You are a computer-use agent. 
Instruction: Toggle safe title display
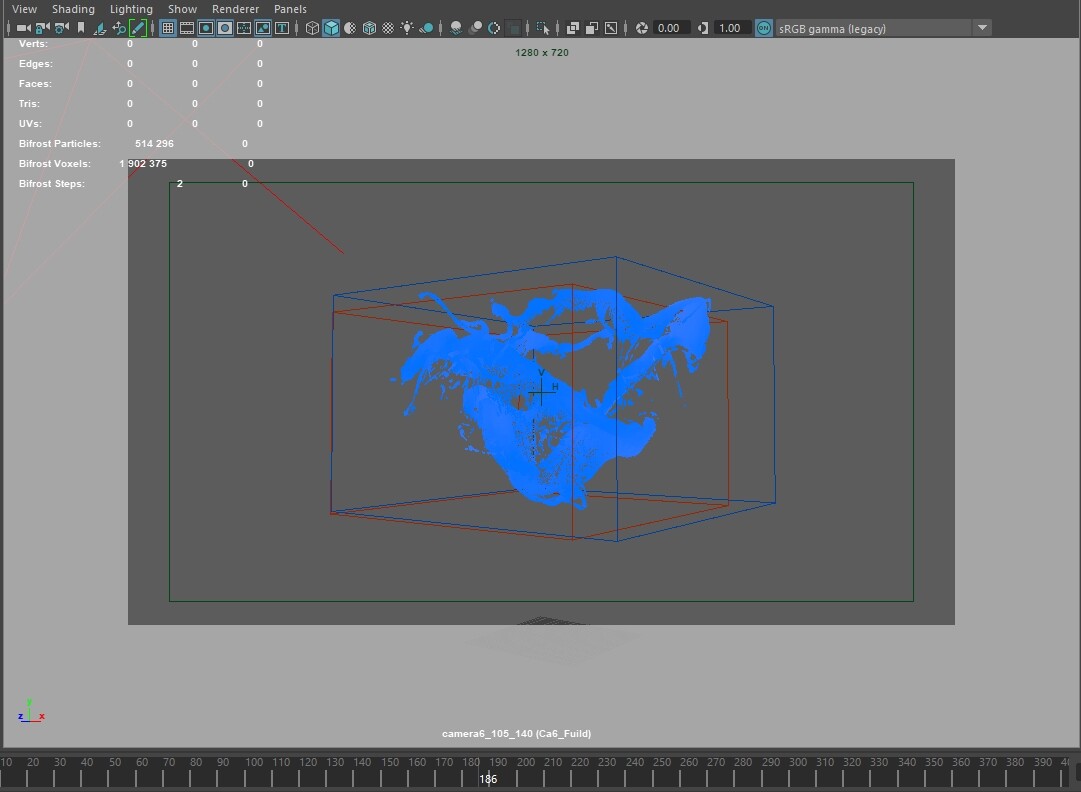pyautogui.click(x=281, y=28)
